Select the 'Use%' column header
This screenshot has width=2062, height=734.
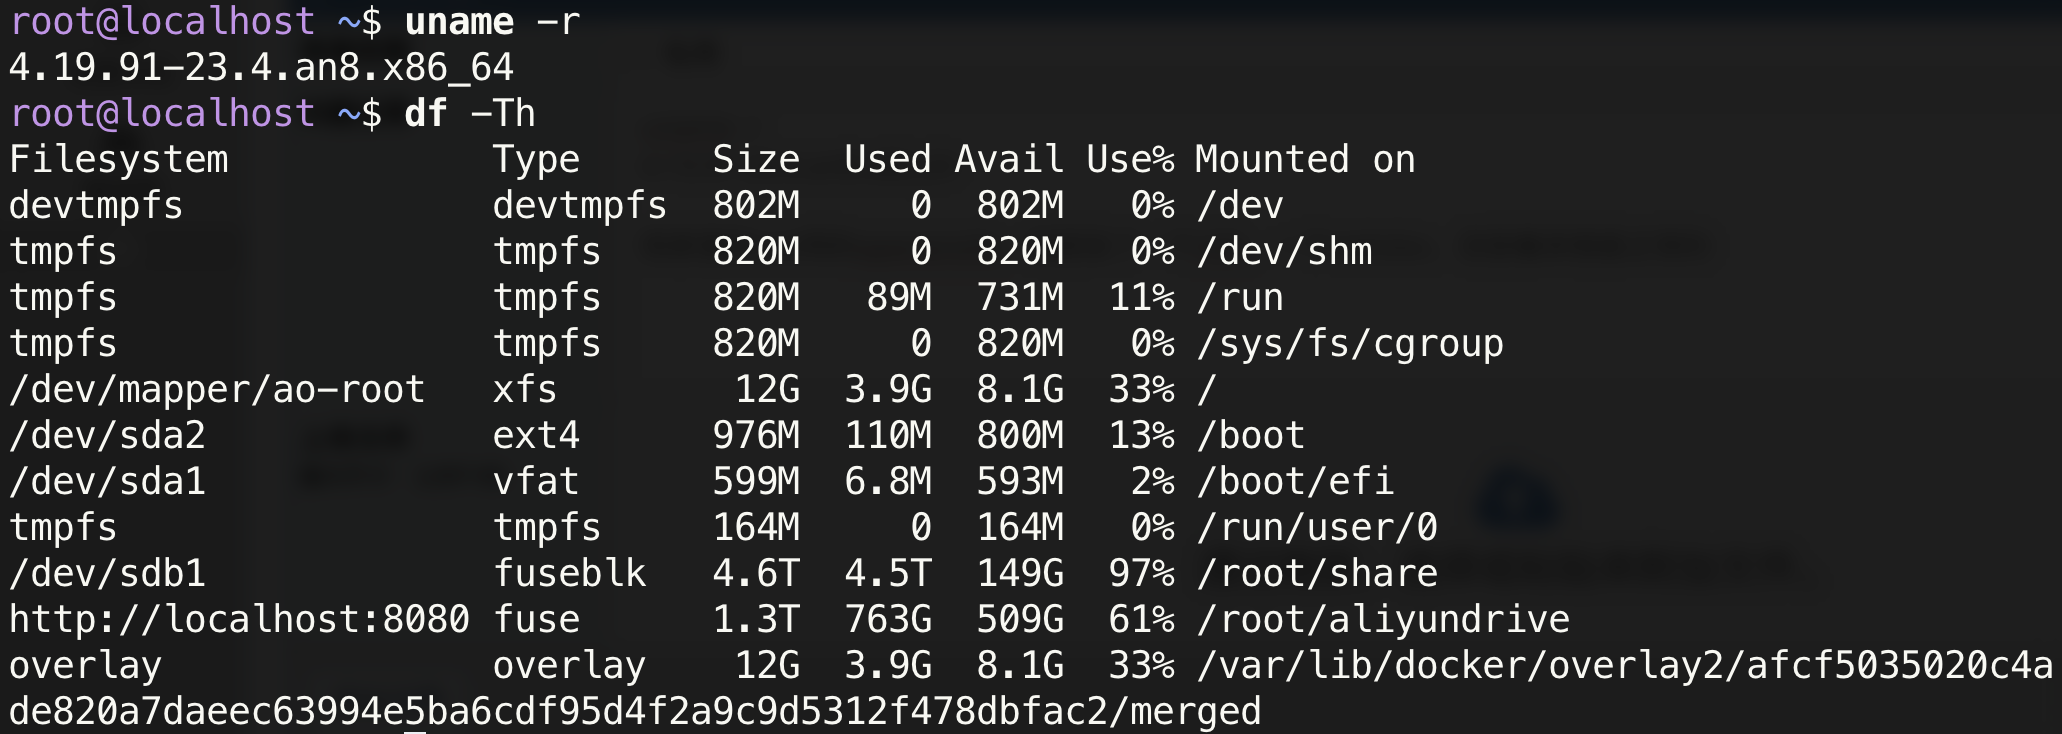coord(1130,159)
